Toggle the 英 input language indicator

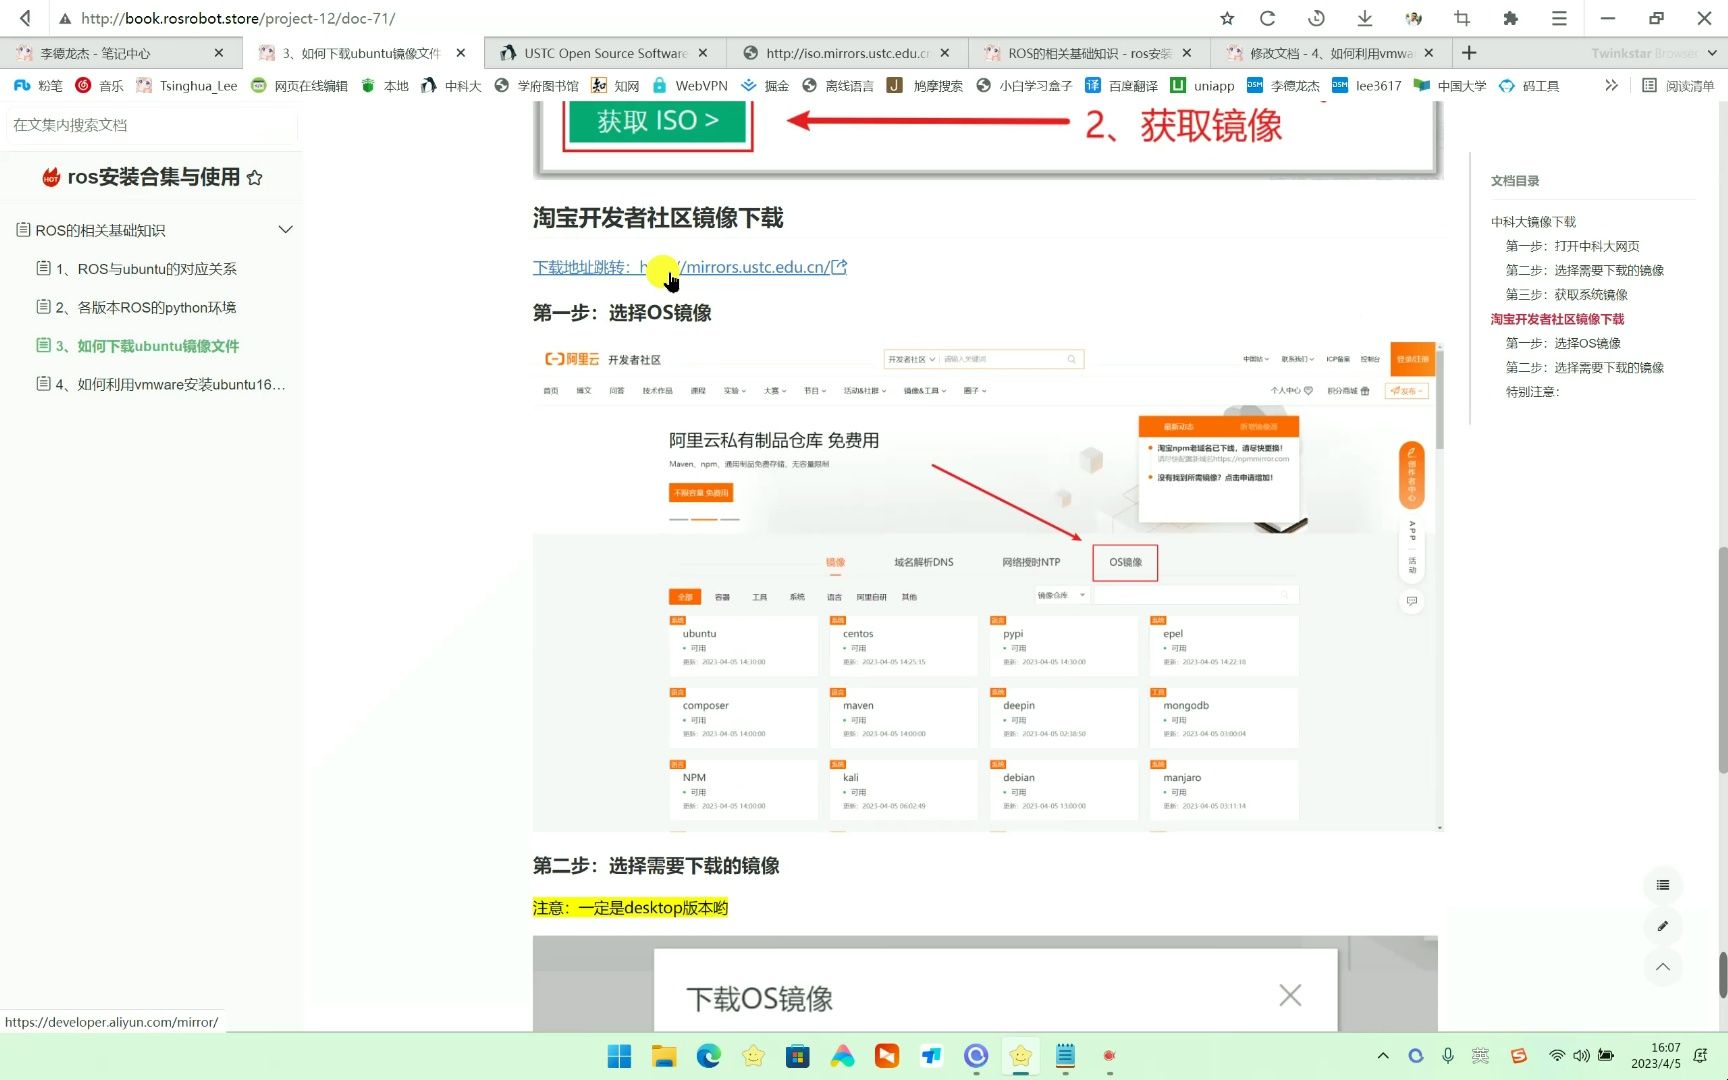(x=1481, y=1056)
